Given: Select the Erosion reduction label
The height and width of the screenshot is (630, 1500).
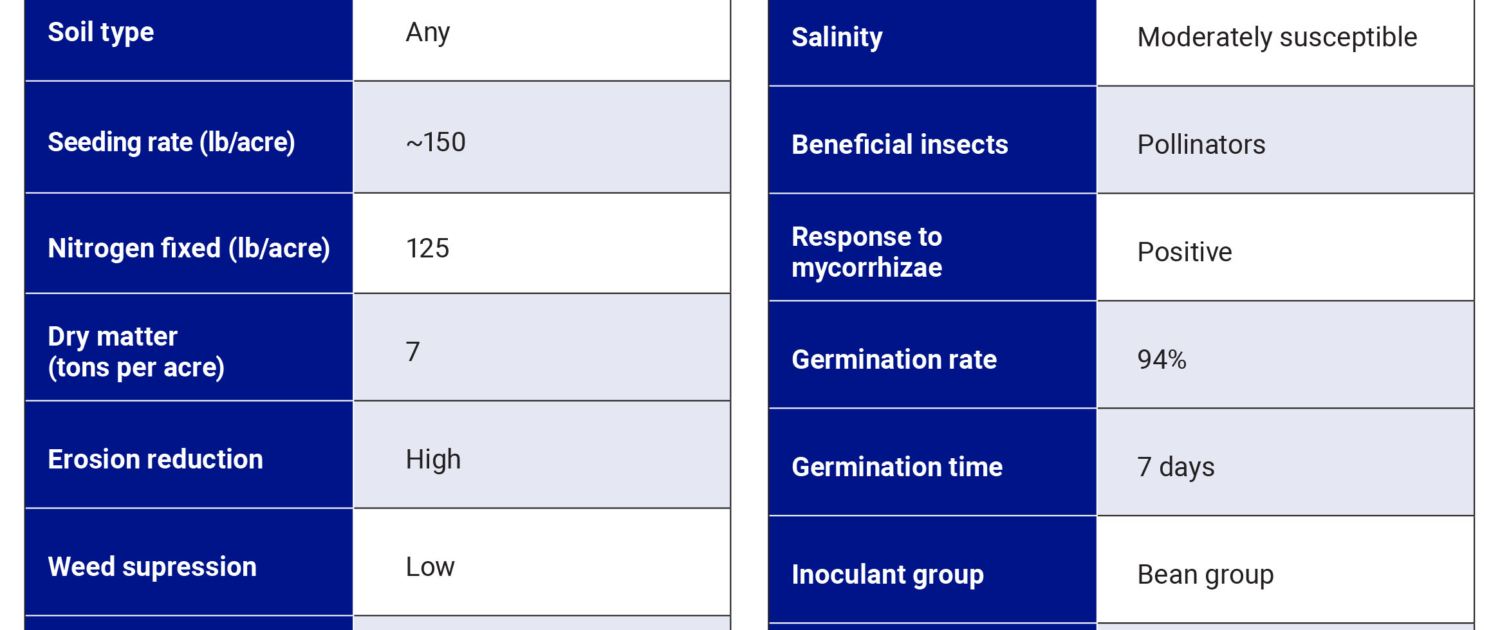Looking at the screenshot, I should pos(155,459).
